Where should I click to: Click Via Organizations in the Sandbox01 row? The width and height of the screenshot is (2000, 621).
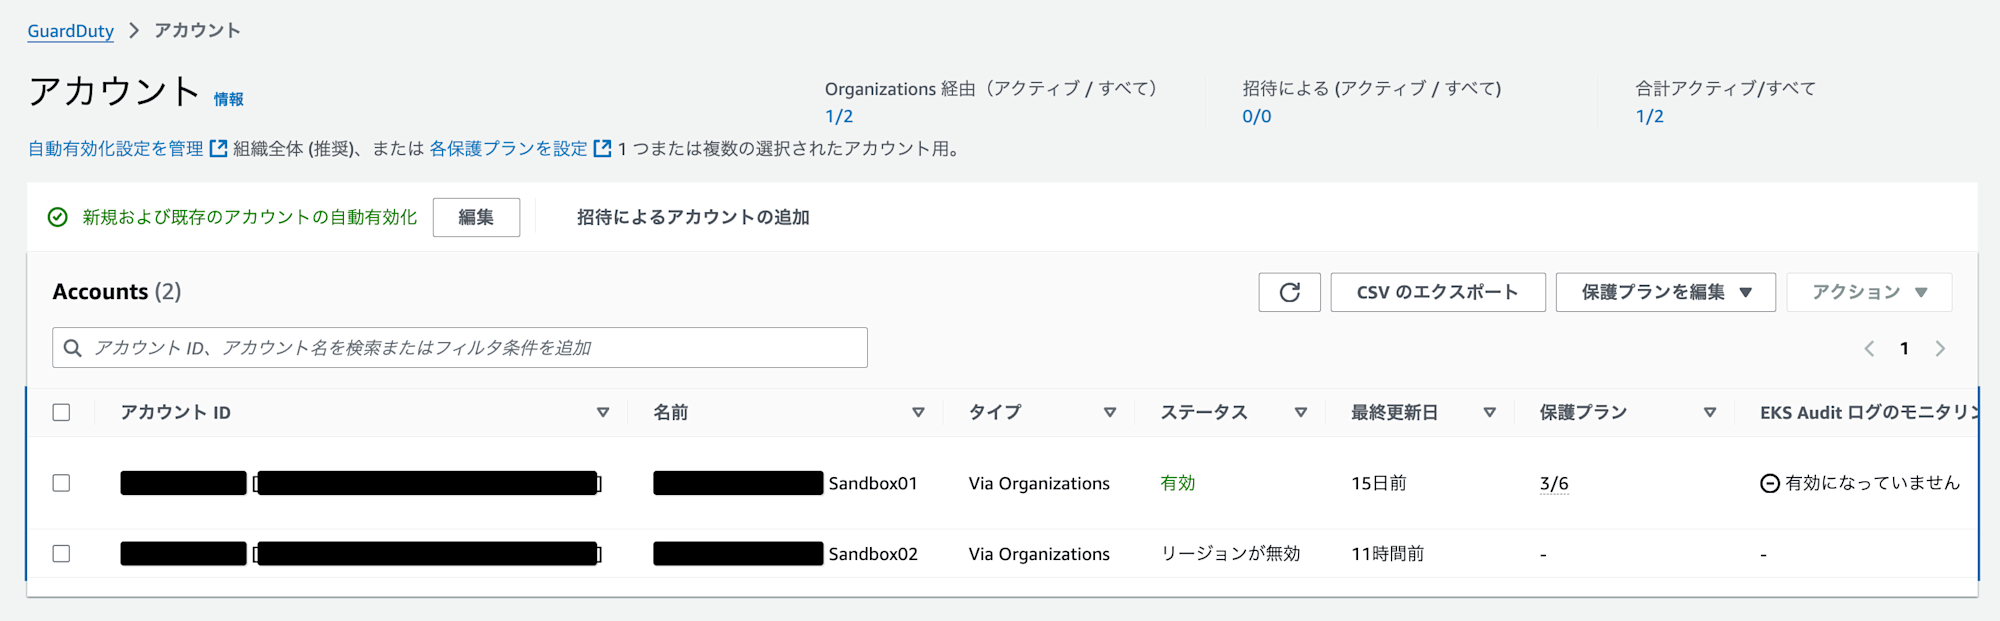coord(1039,484)
